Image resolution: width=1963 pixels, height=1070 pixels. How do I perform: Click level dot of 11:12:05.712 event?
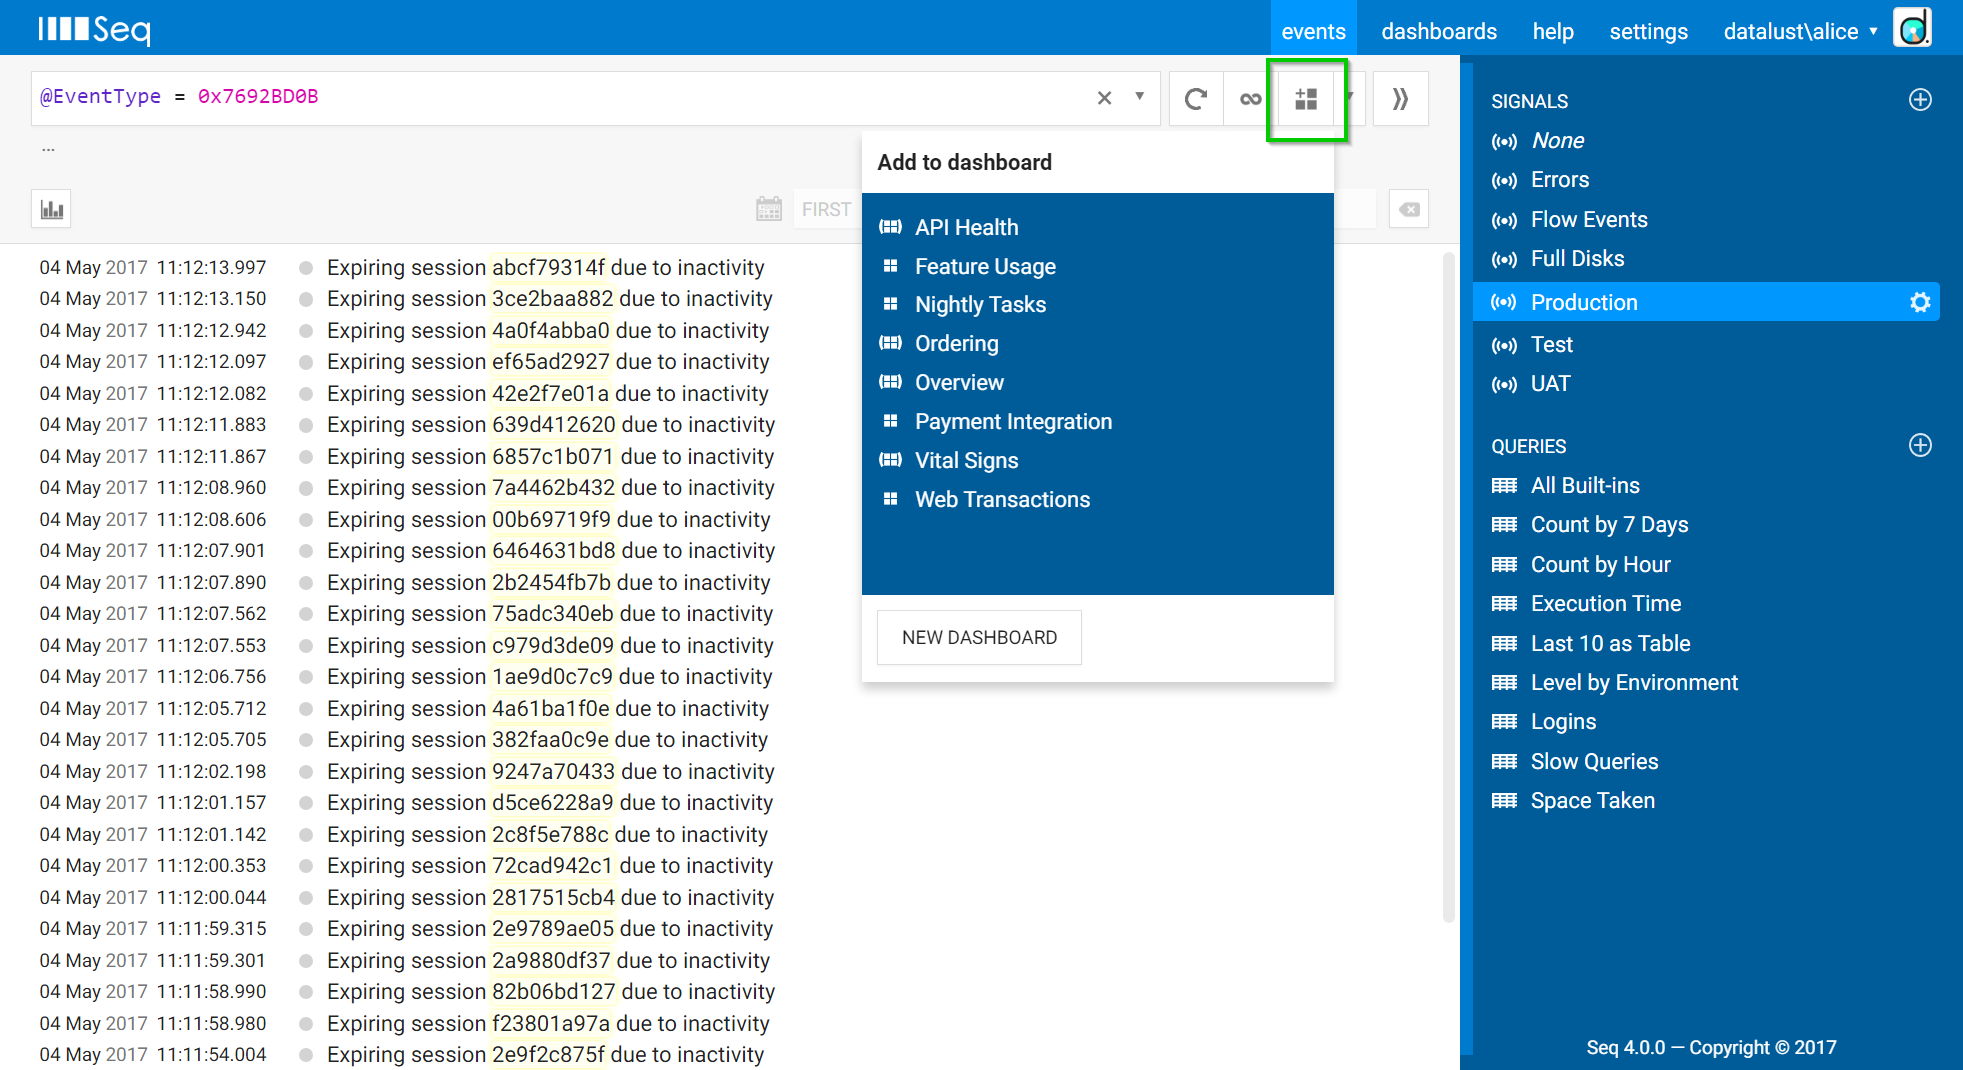point(306,709)
